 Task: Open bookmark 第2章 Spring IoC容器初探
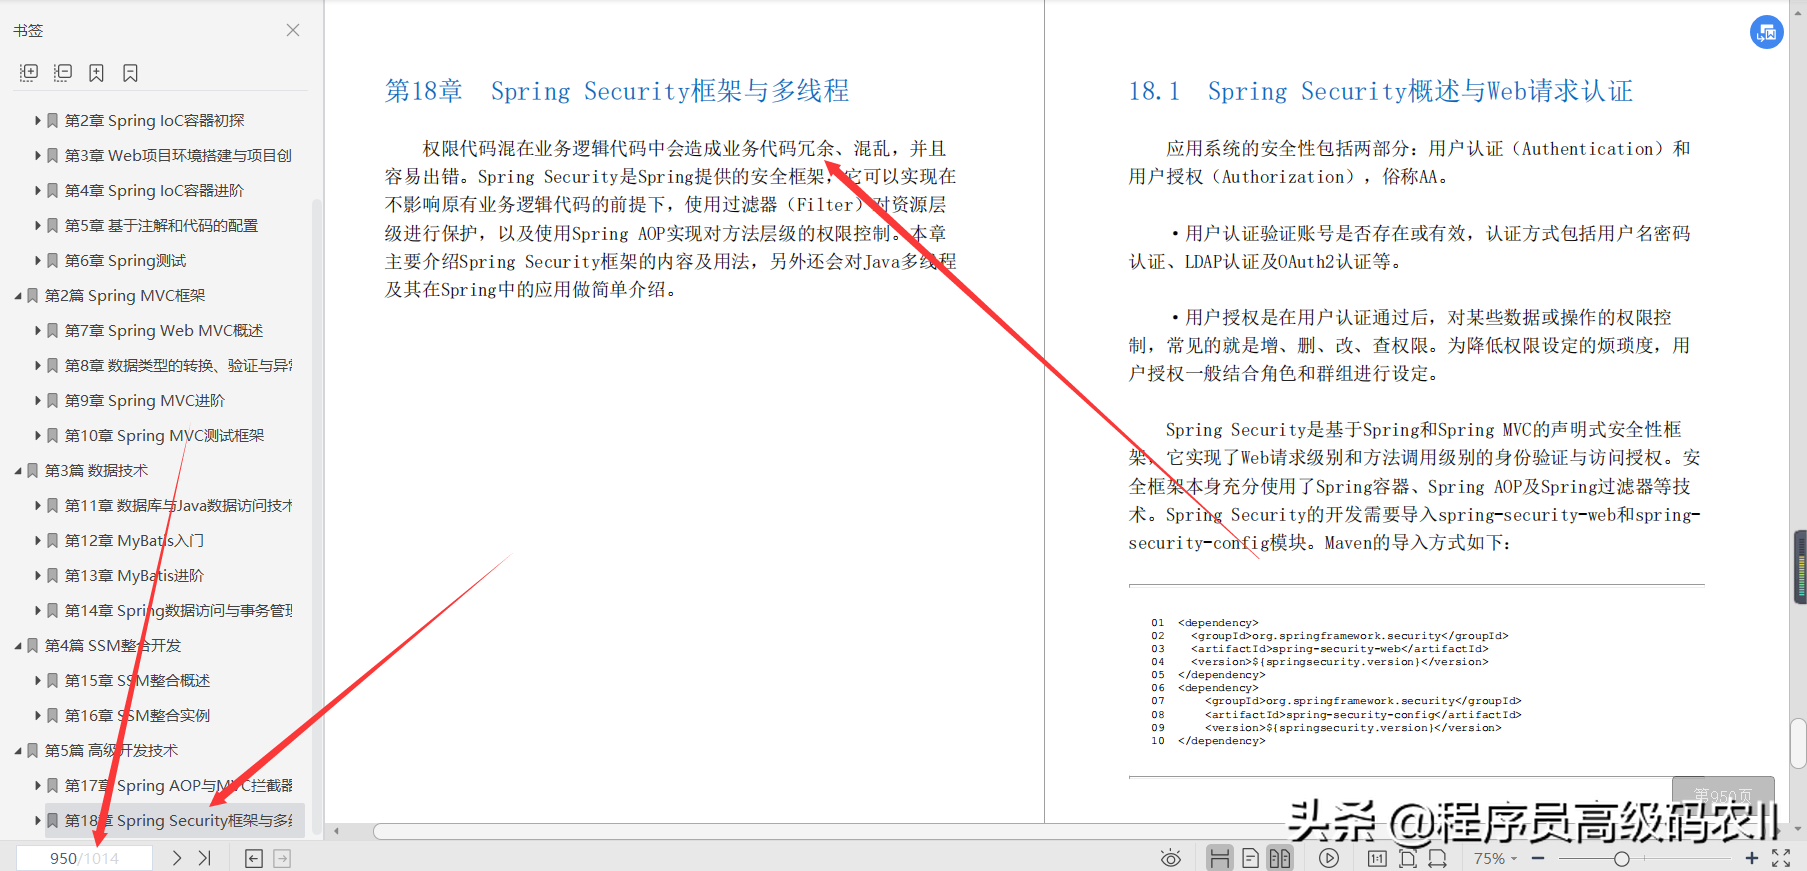[155, 120]
